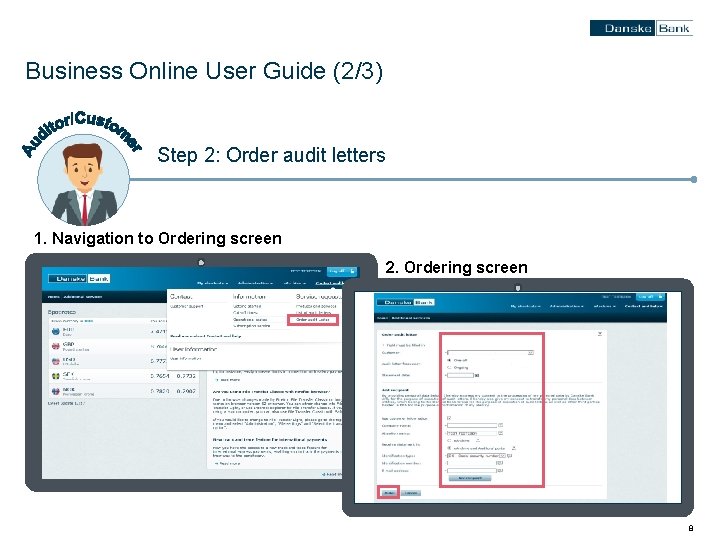Toggle checkbox above Company name field
This screenshot has height=540, width=720.
(449, 418)
